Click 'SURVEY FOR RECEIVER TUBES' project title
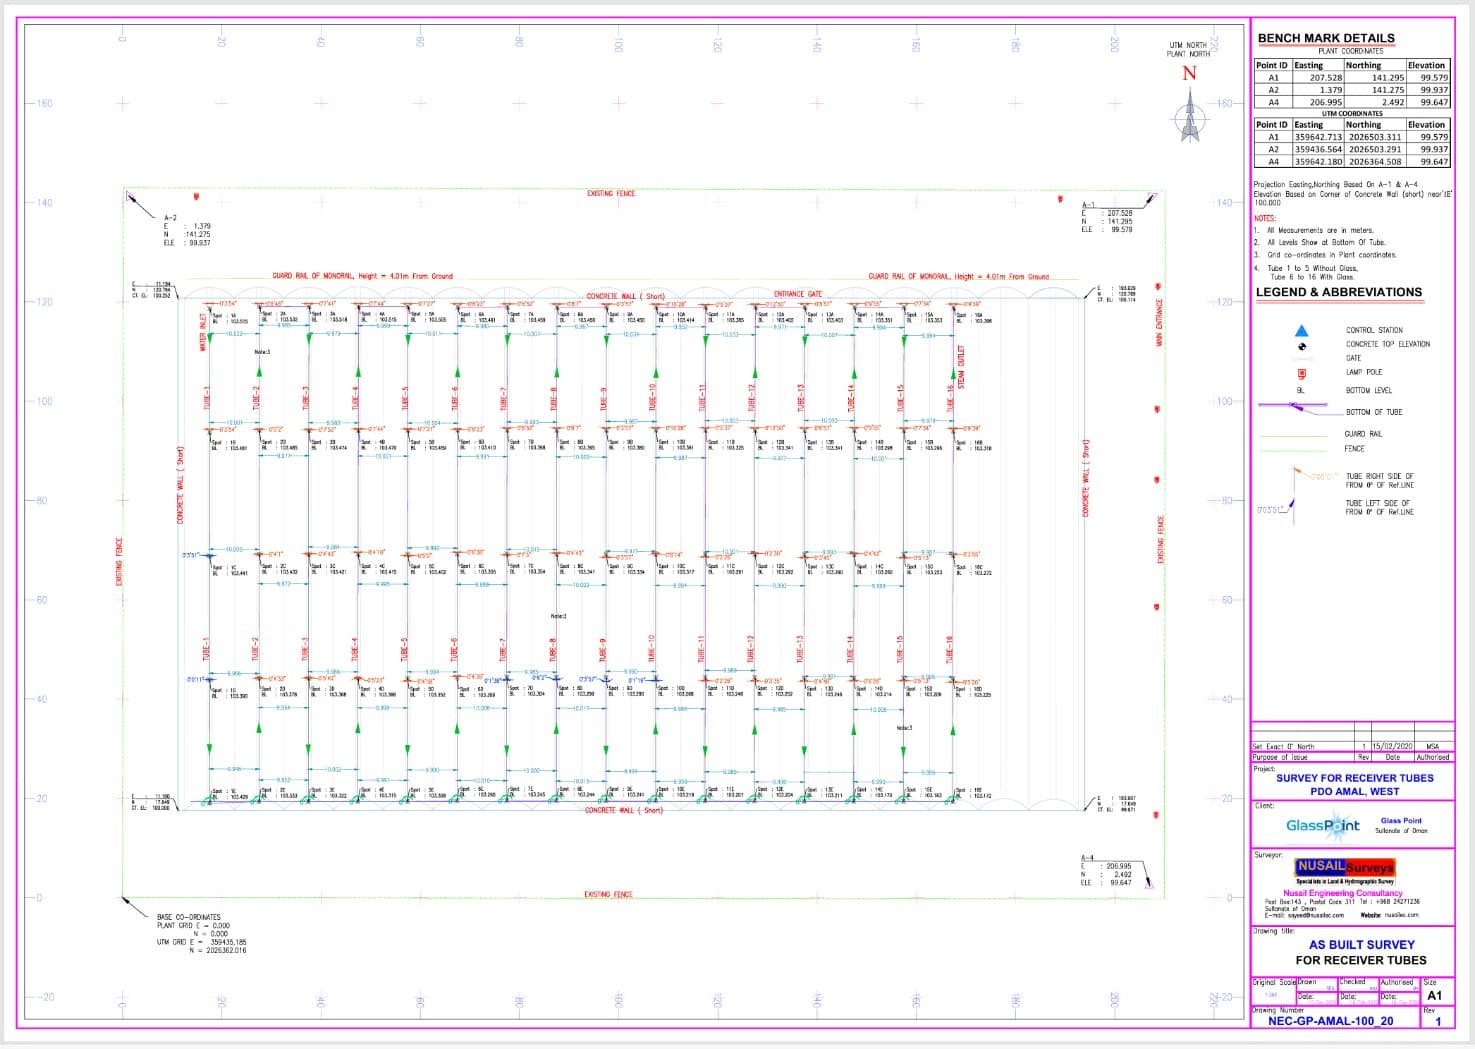 (1354, 778)
